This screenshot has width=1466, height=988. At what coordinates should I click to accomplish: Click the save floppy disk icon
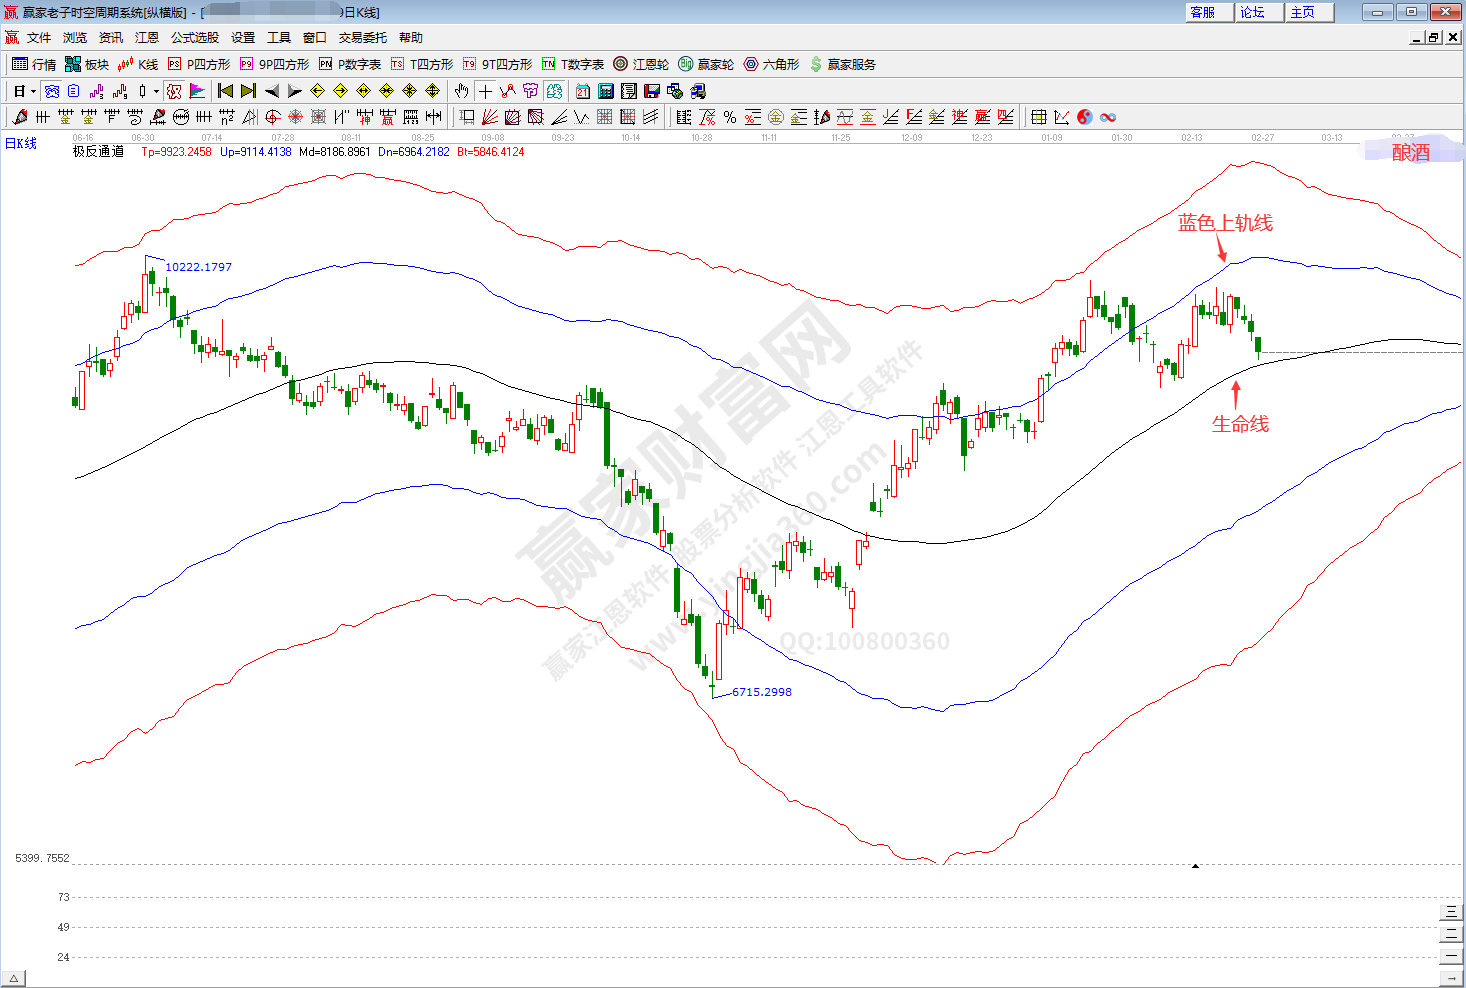(x=652, y=91)
